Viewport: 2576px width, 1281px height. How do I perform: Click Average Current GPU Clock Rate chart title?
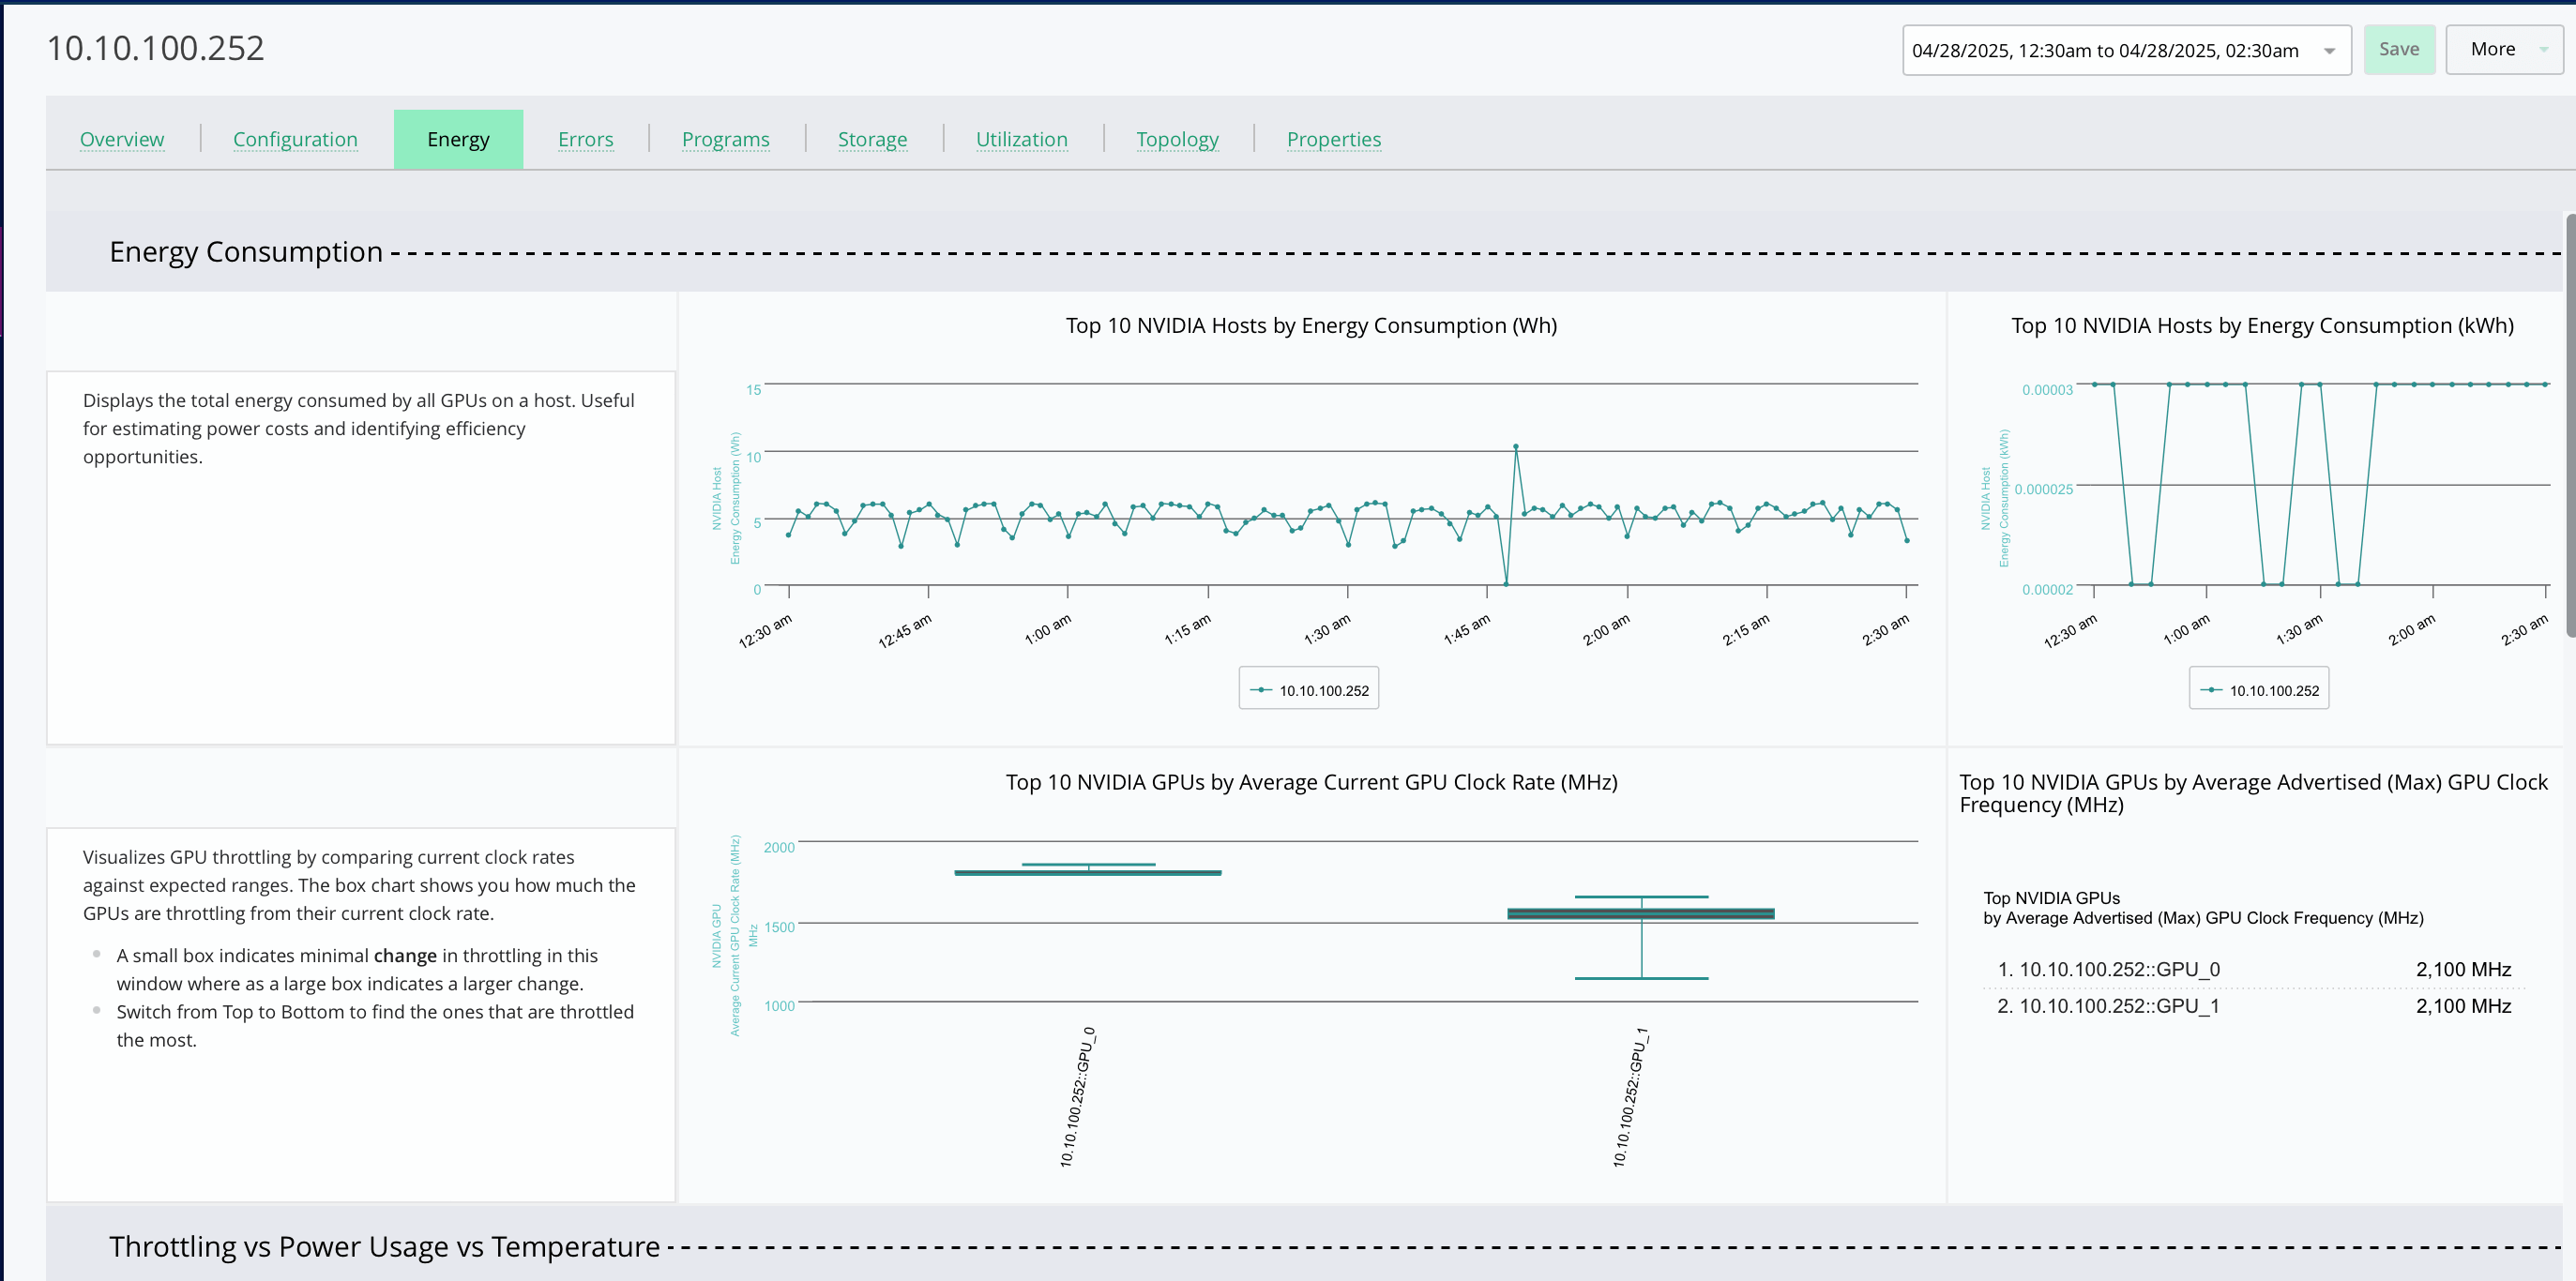click(1311, 782)
